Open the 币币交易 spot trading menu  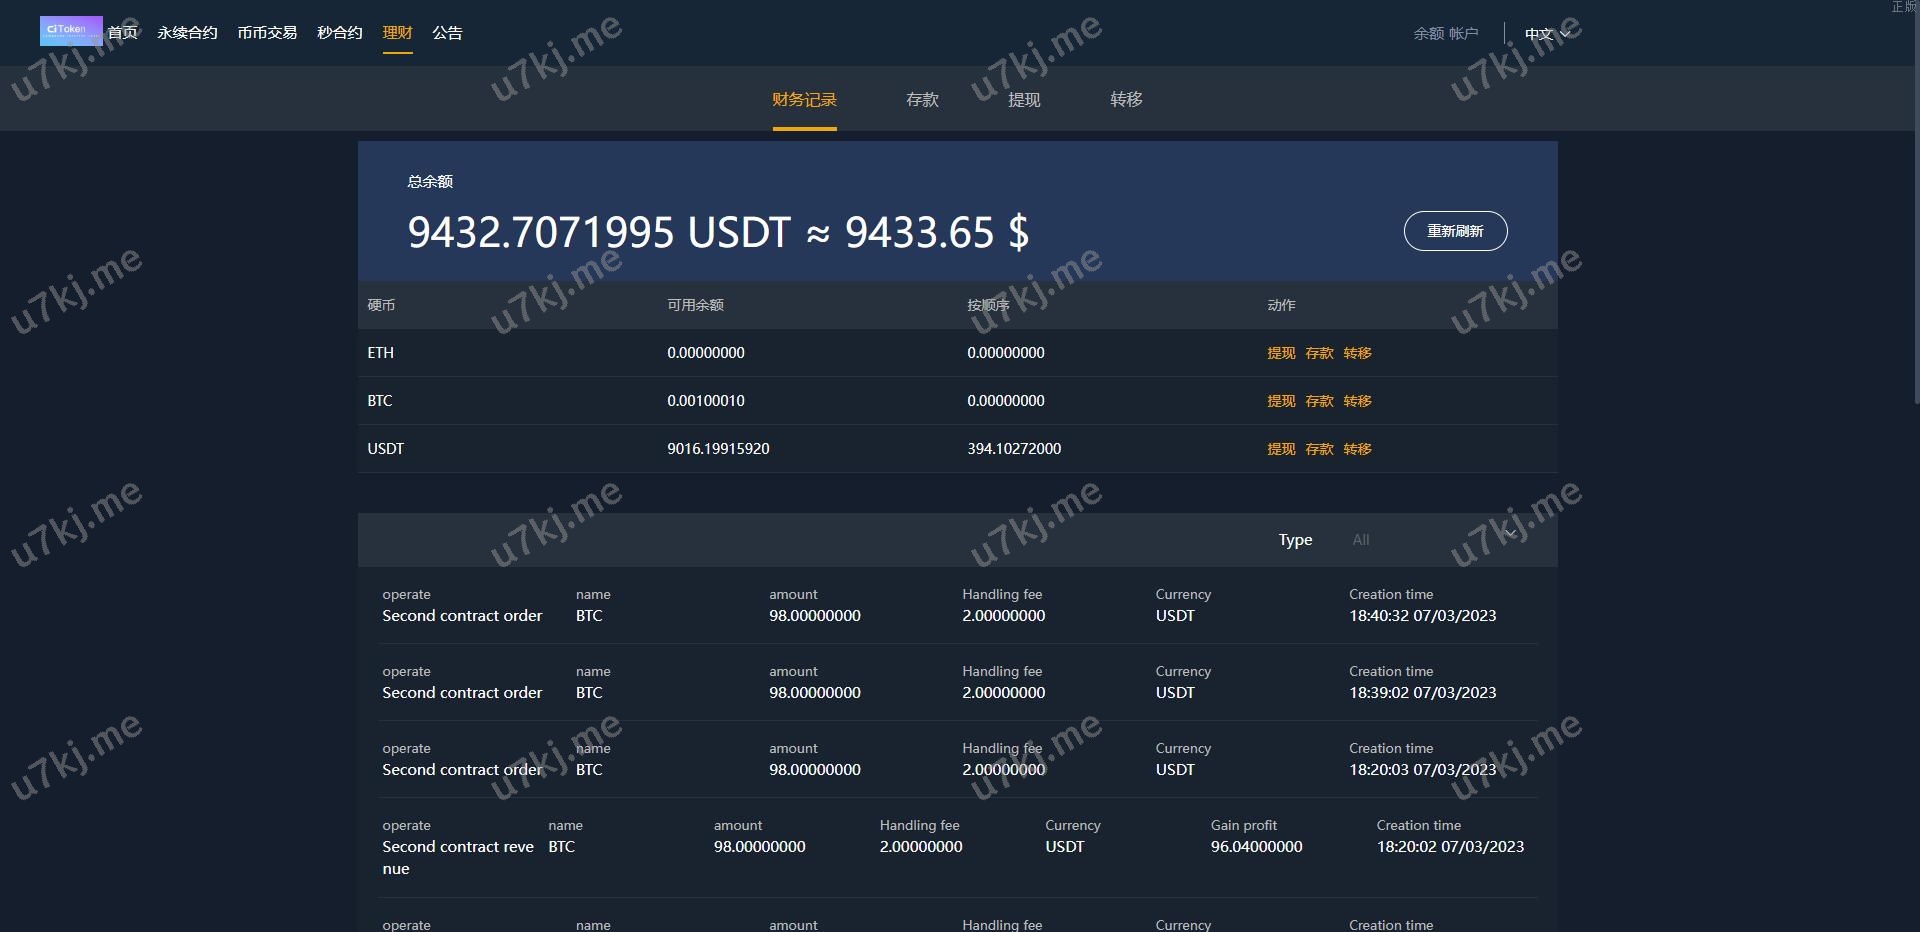(267, 33)
